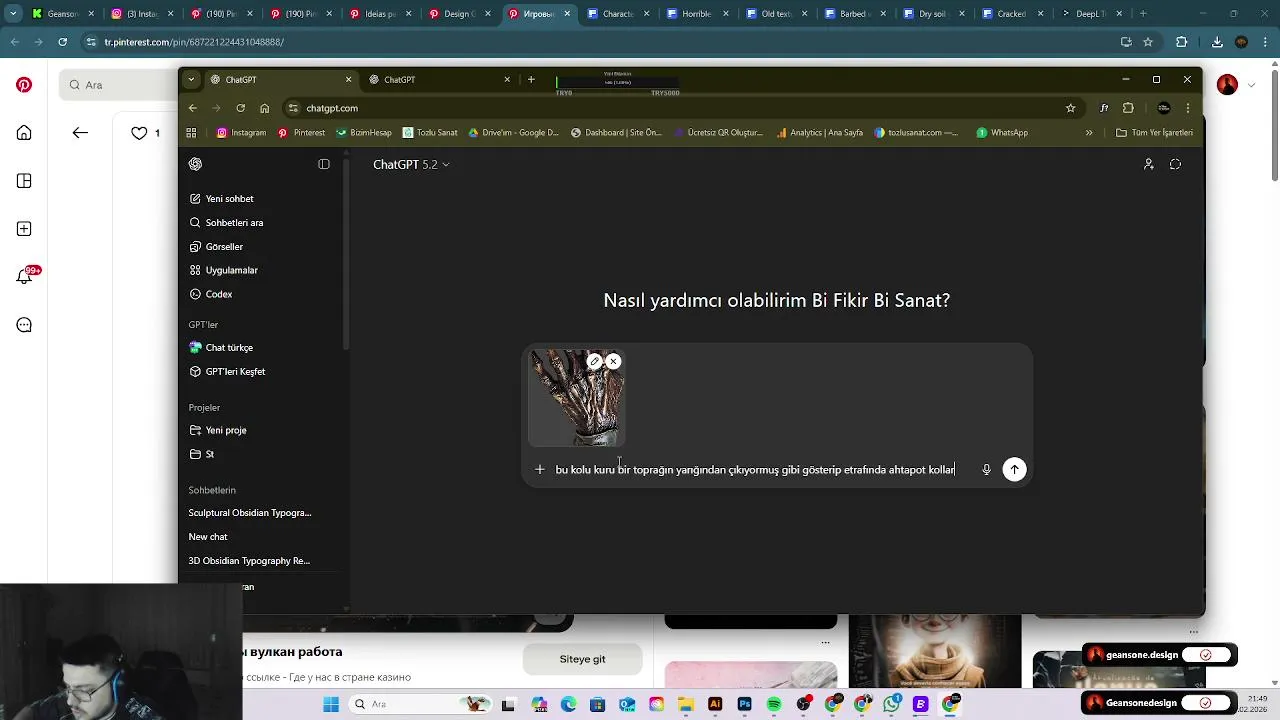This screenshot has width=1280, height=720.
Task: Open the ChatGPT 5.2 model dropdown
Action: (x=411, y=164)
